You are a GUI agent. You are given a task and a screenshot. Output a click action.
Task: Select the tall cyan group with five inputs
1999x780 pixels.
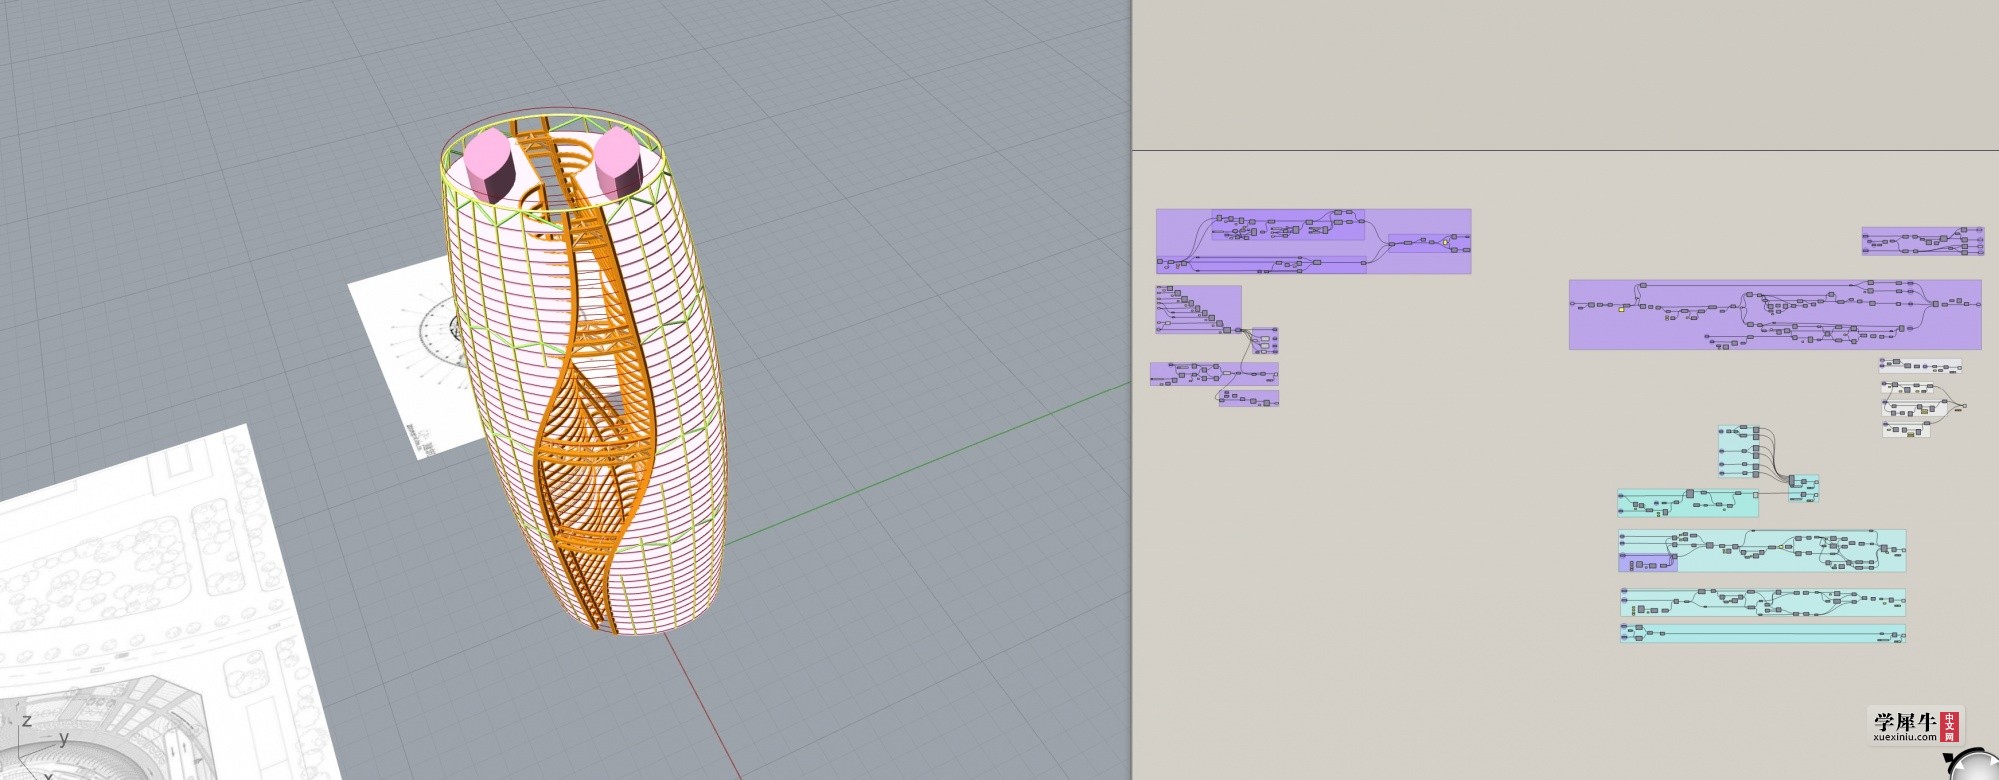1740,452
